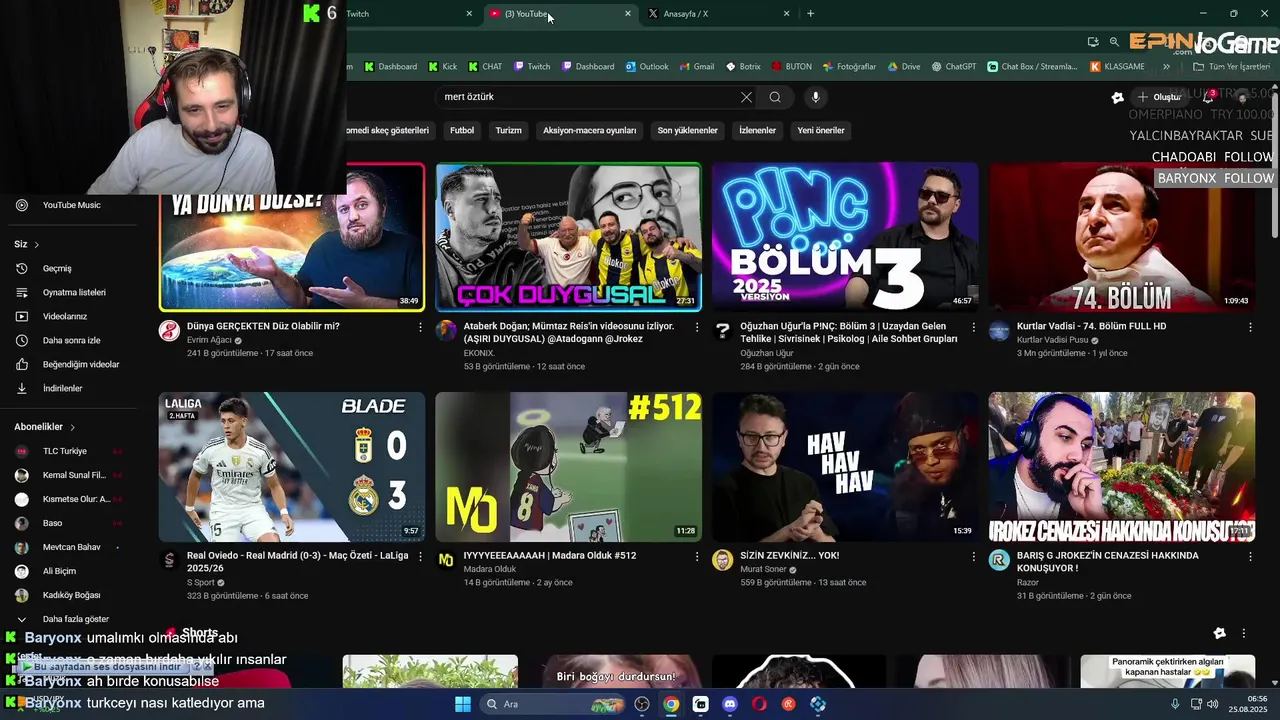Open the Windows Start menu

pyautogui.click(x=463, y=704)
